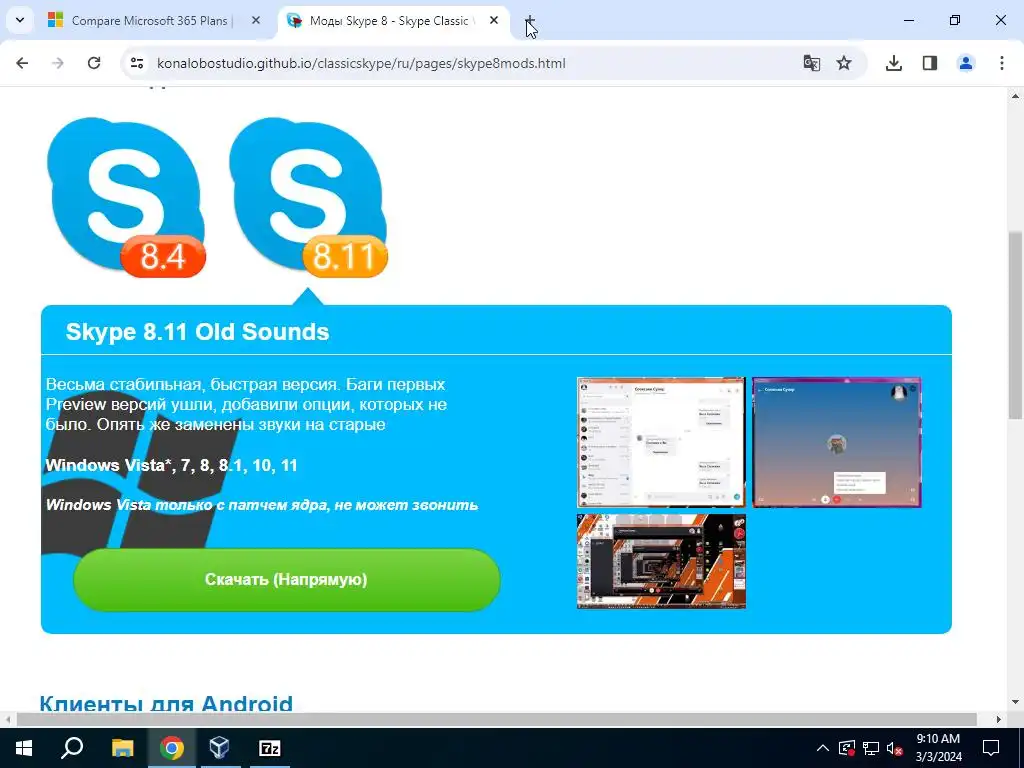Translate this page icon
1024x768 pixels.
coord(812,63)
